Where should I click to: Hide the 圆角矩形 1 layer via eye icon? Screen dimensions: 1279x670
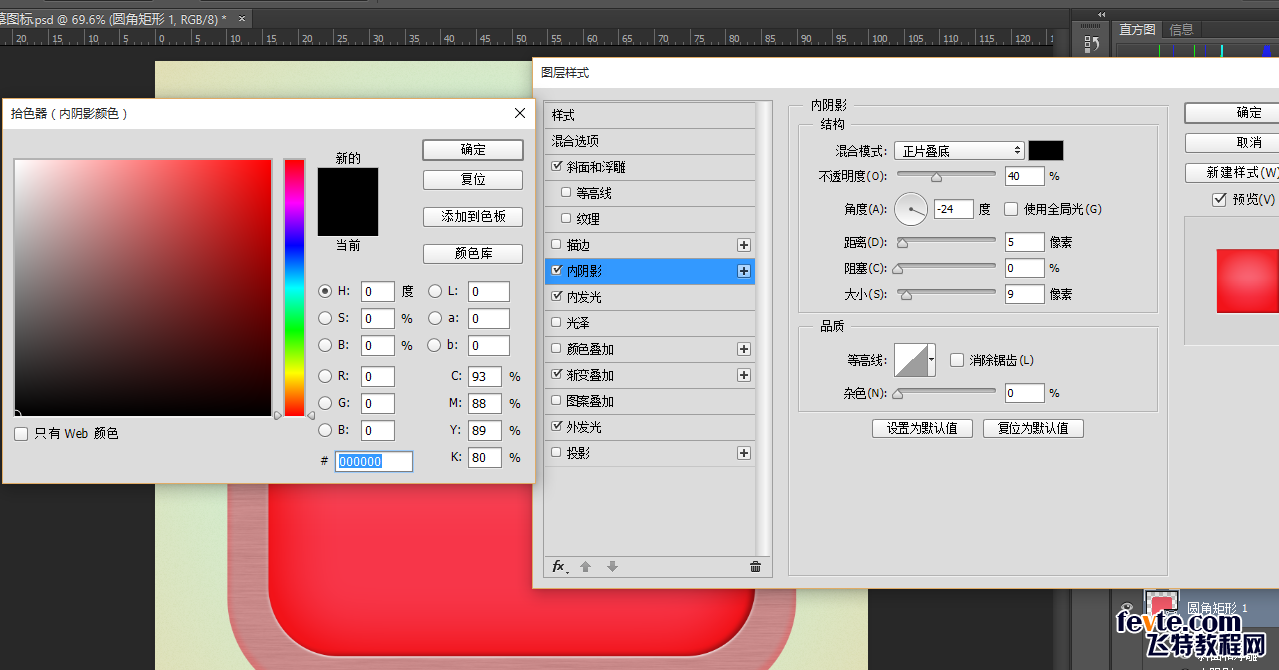point(1128,607)
